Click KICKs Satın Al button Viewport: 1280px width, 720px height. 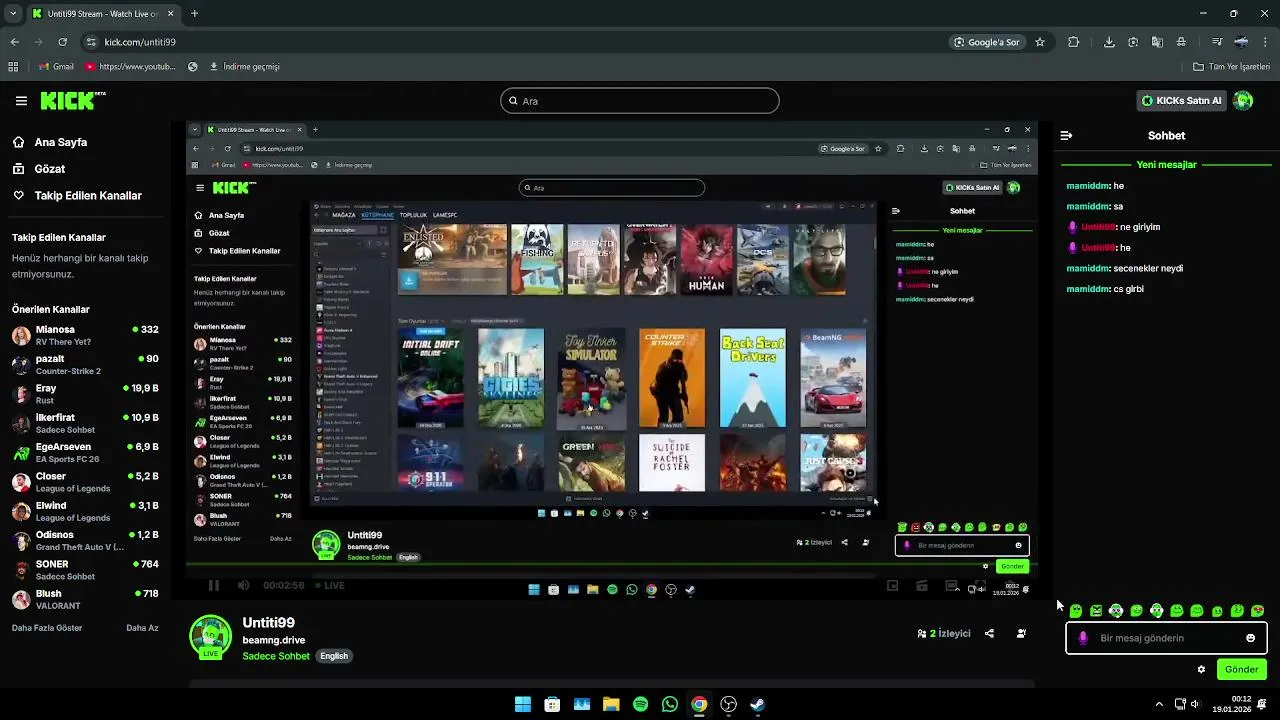[x=1181, y=100]
